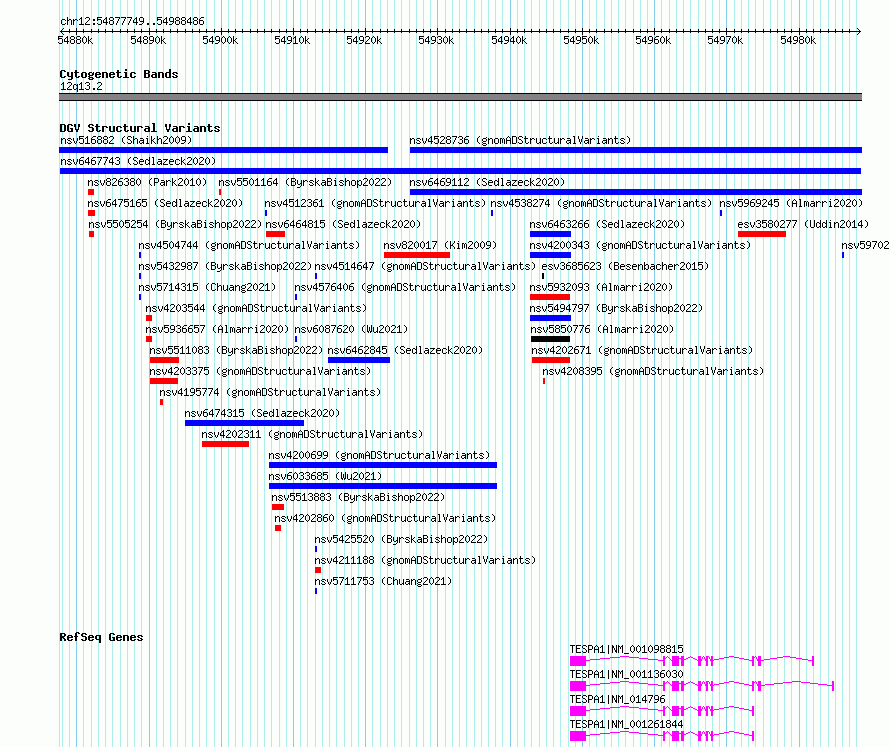Screen dimensions: 890x747
Task: Open nsv4203375 gnomAD variant label
Action: tap(260, 371)
